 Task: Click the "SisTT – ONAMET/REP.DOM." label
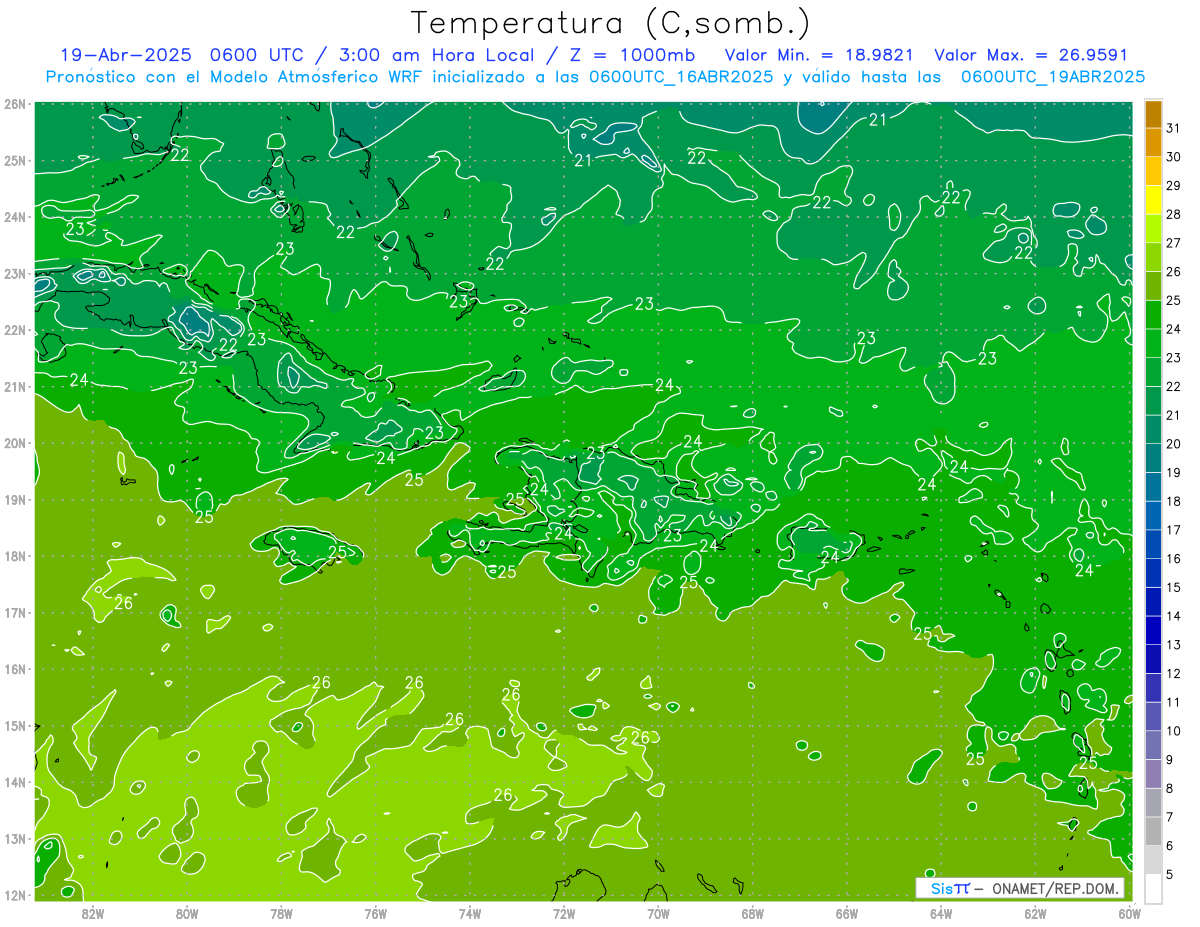pos(1021,888)
